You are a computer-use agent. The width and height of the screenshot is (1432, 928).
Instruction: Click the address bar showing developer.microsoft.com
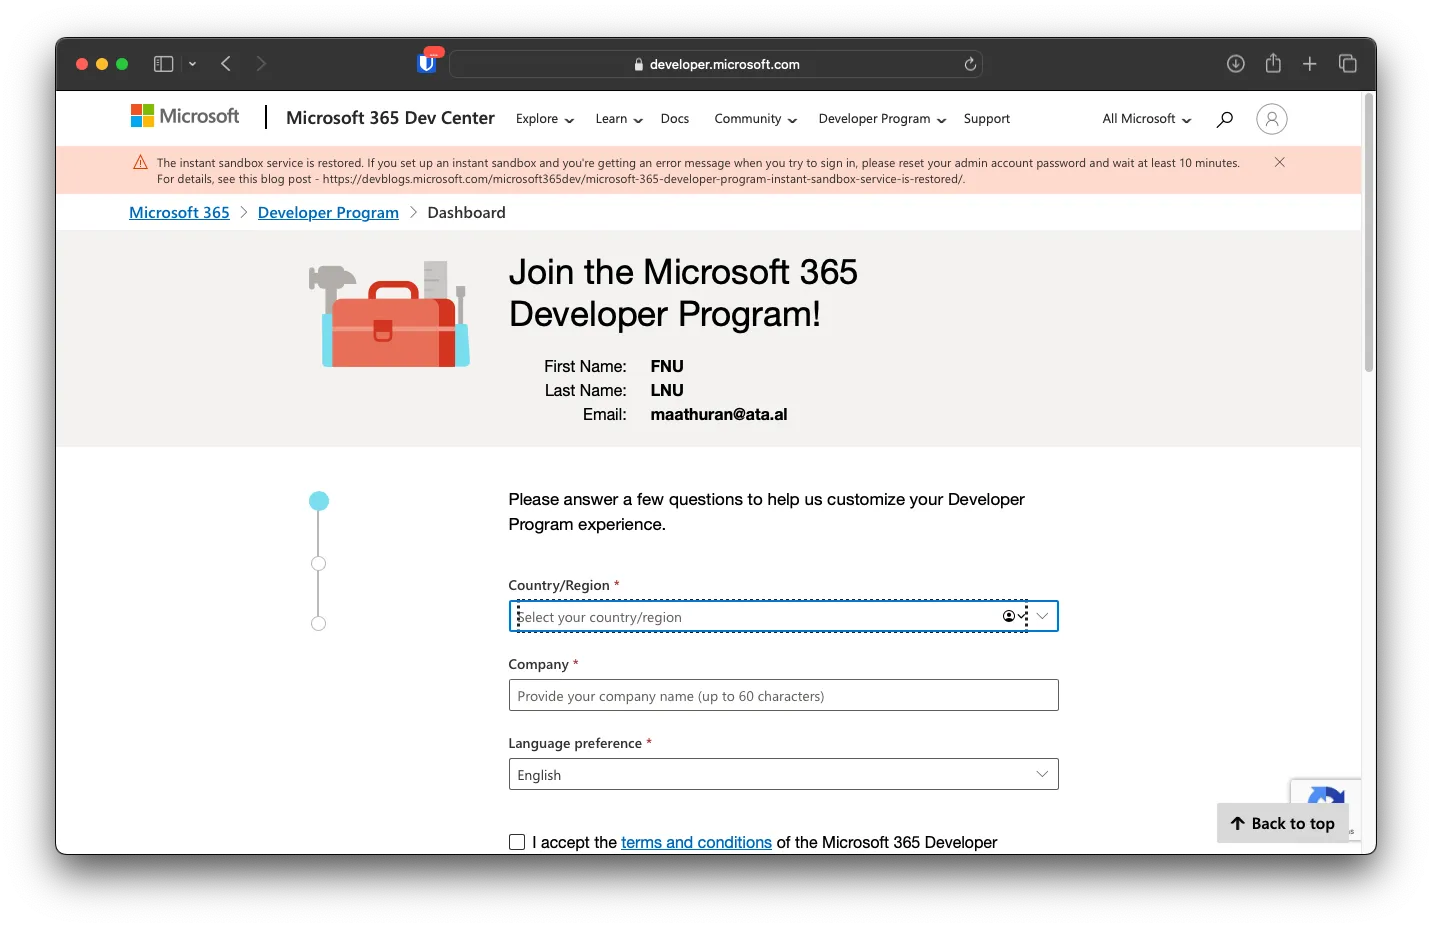716,64
